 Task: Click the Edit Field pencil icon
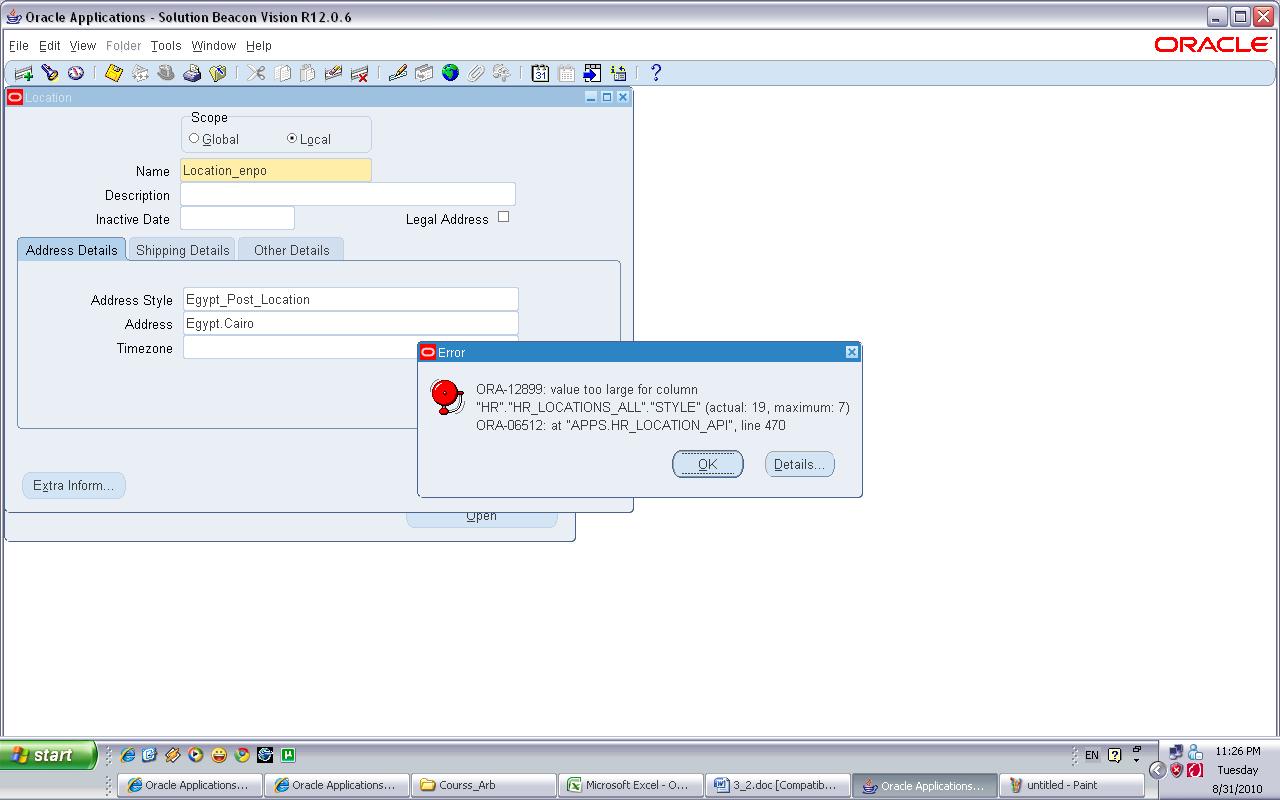coord(398,73)
